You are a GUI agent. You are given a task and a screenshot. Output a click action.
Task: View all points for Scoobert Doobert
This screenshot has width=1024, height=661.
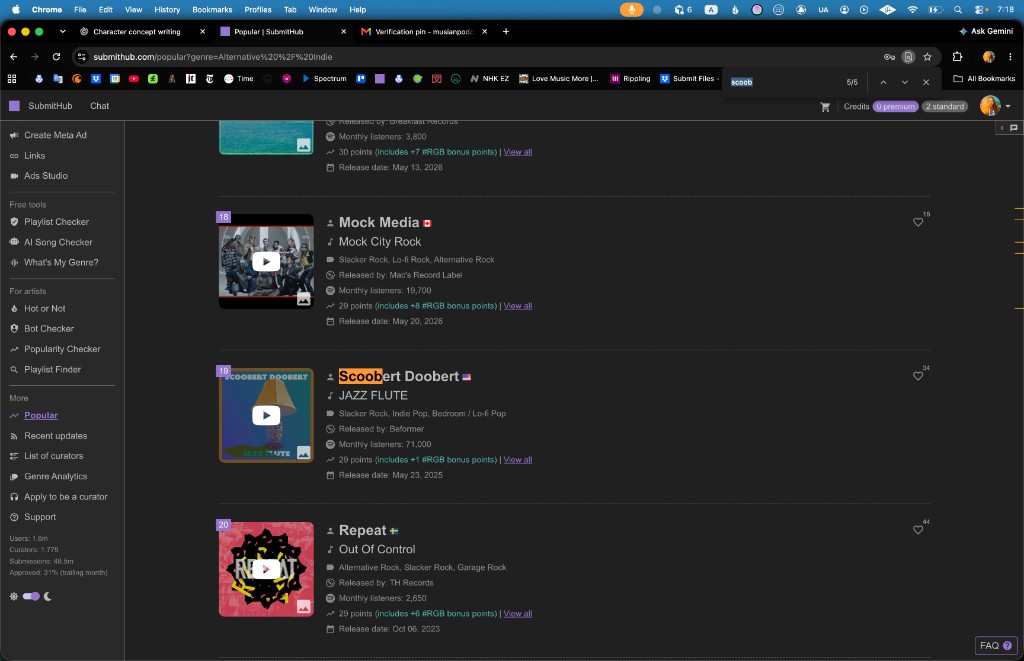517,460
